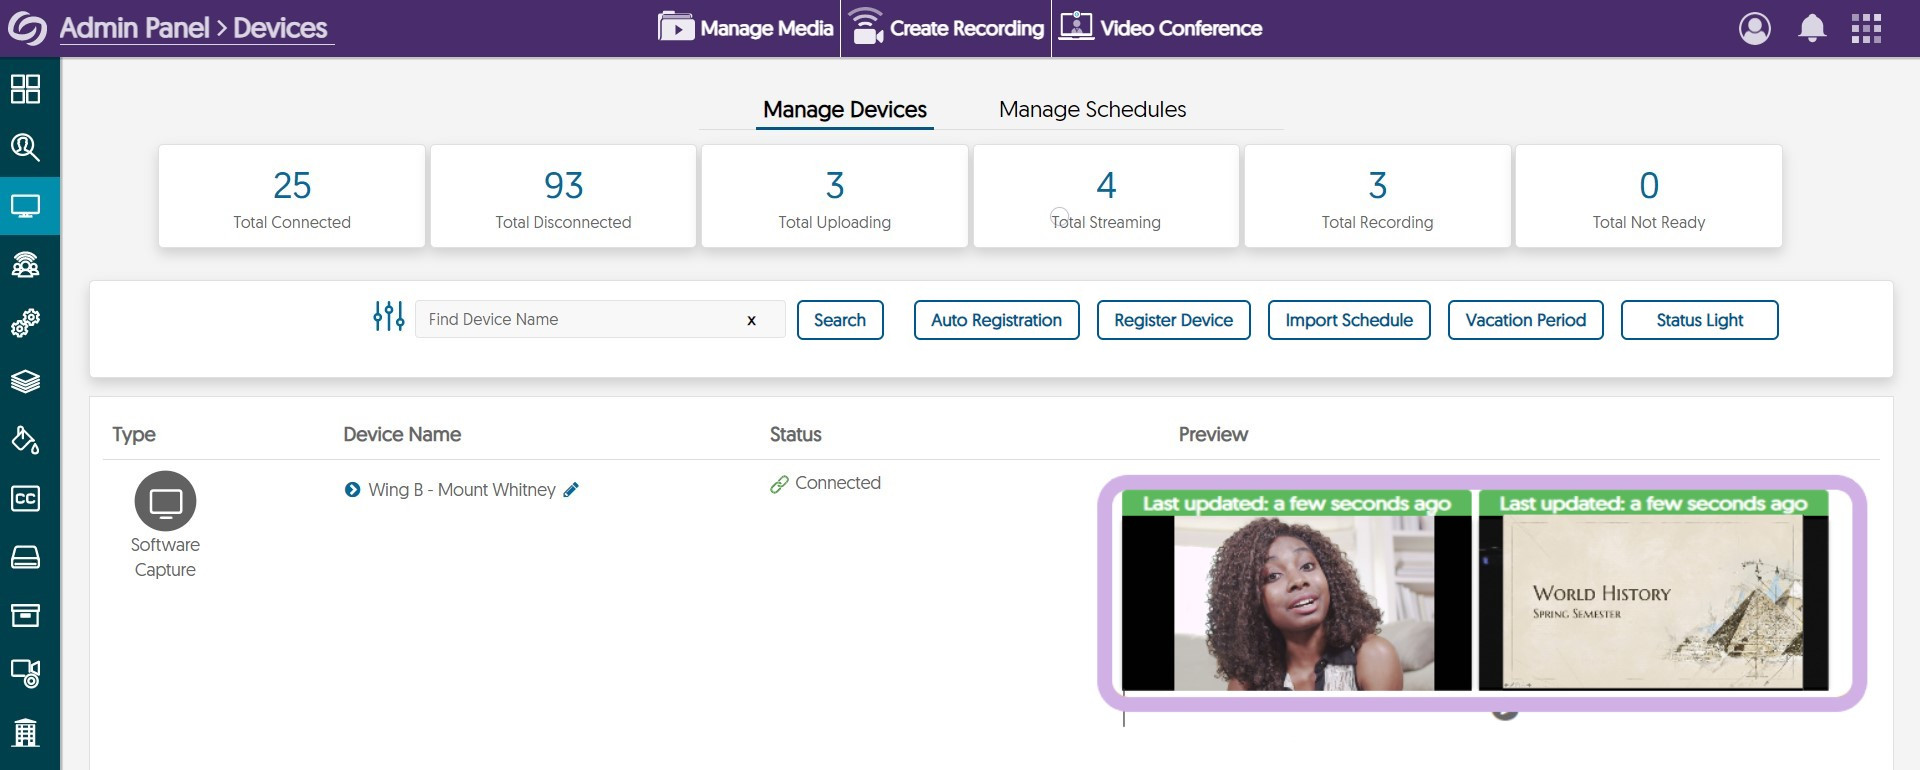Select the Devices monitor icon in sidebar
The height and width of the screenshot is (770, 1920).
click(x=25, y=206)
